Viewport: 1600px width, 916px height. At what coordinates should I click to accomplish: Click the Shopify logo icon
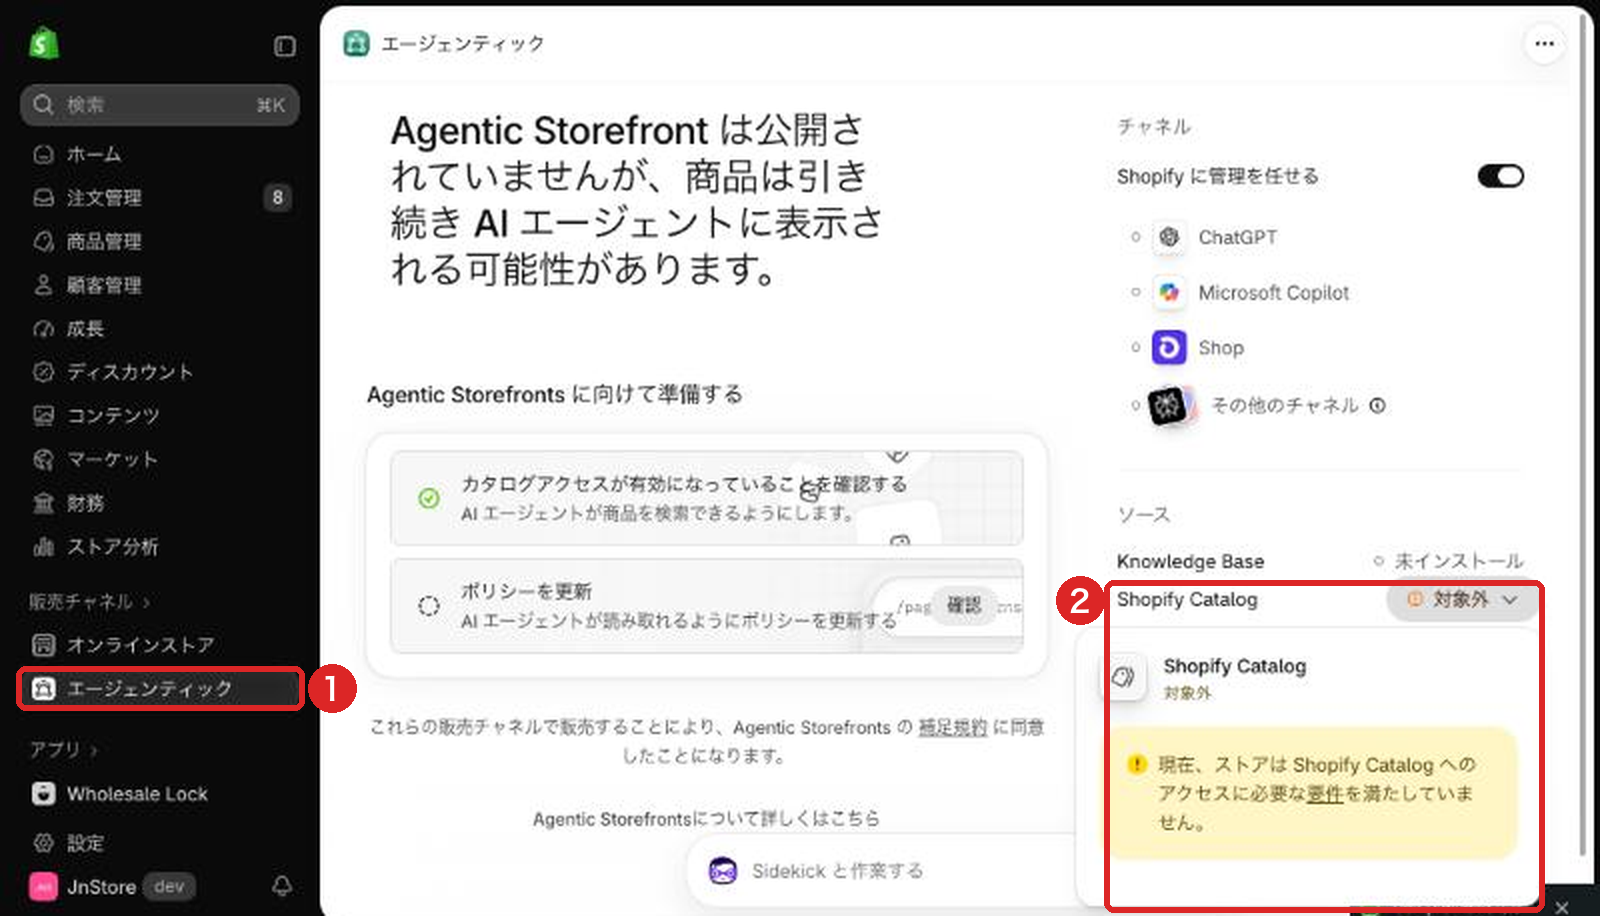pos(43,43)
